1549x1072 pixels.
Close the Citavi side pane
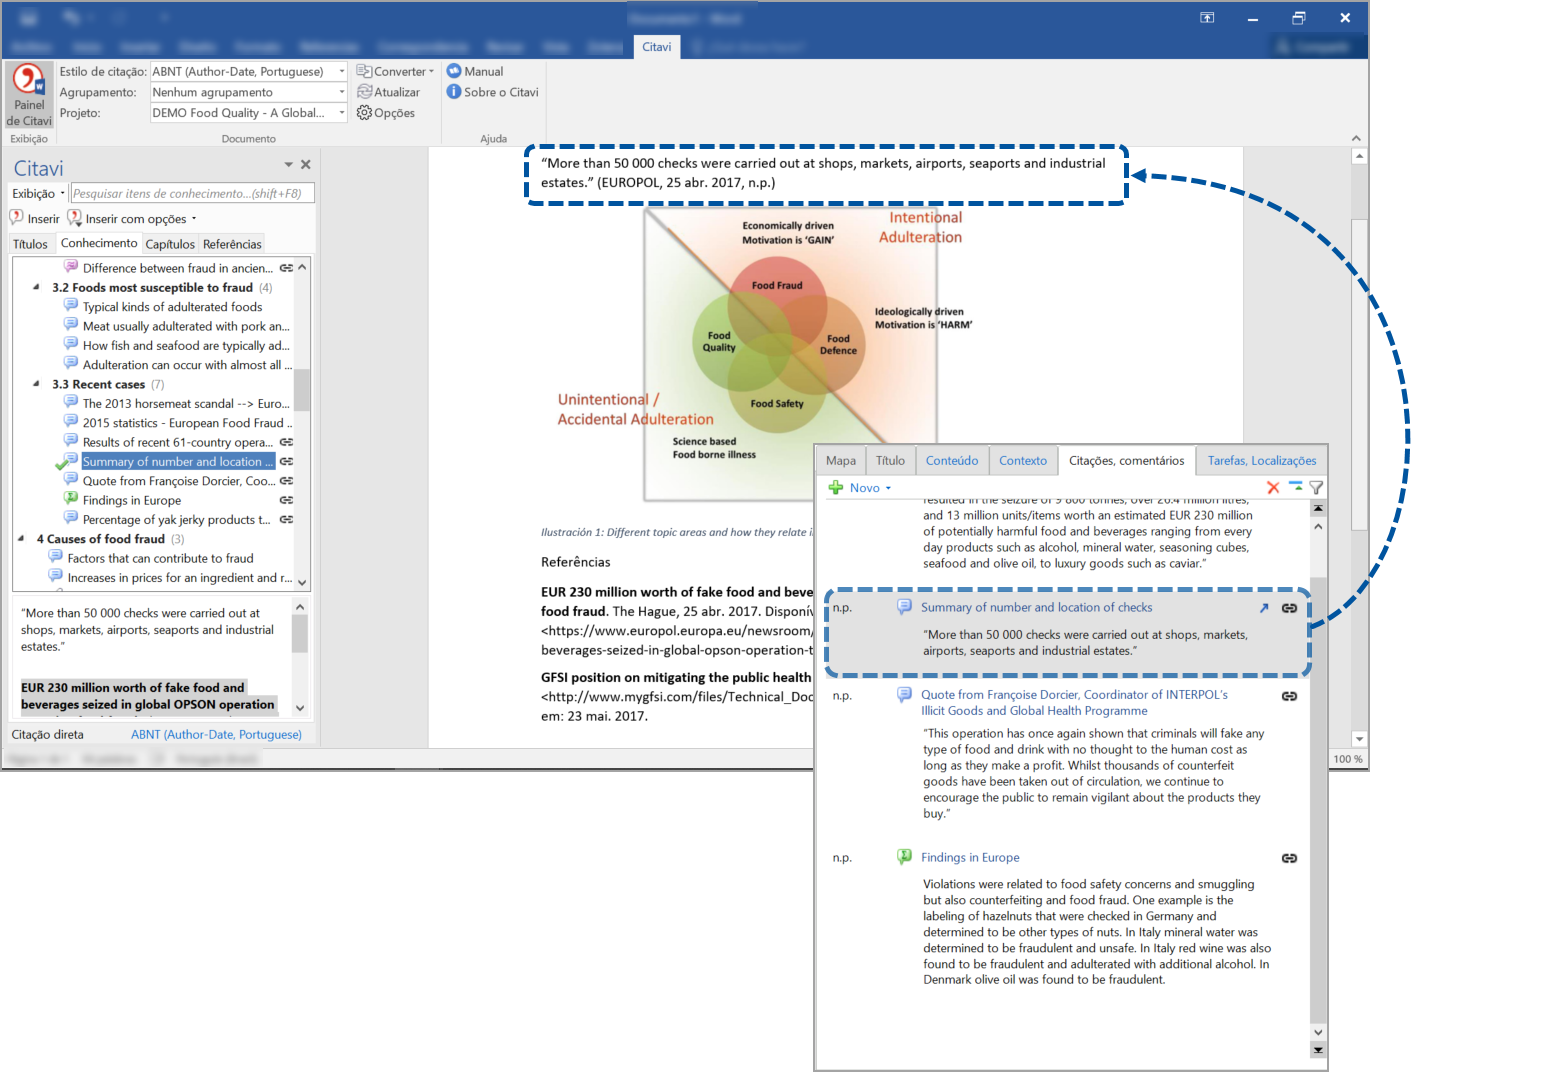pyautogui.click(x=306, y=164)
